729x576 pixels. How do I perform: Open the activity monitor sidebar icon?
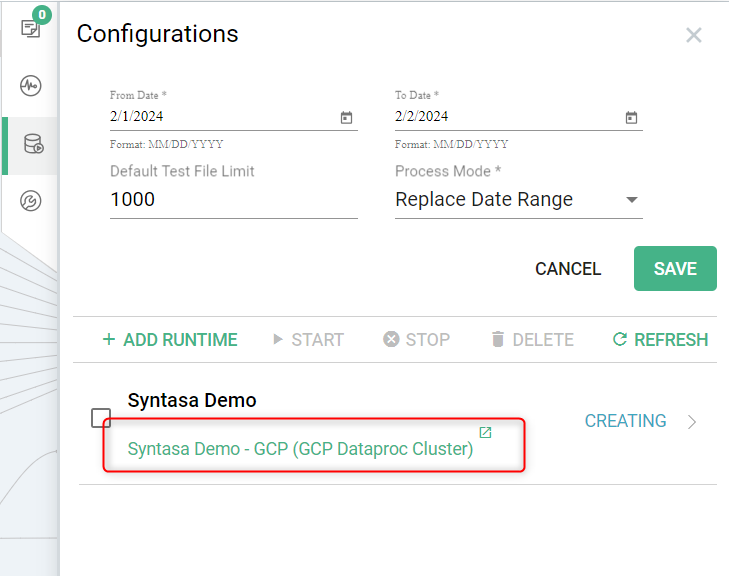(x=31, y=86)
